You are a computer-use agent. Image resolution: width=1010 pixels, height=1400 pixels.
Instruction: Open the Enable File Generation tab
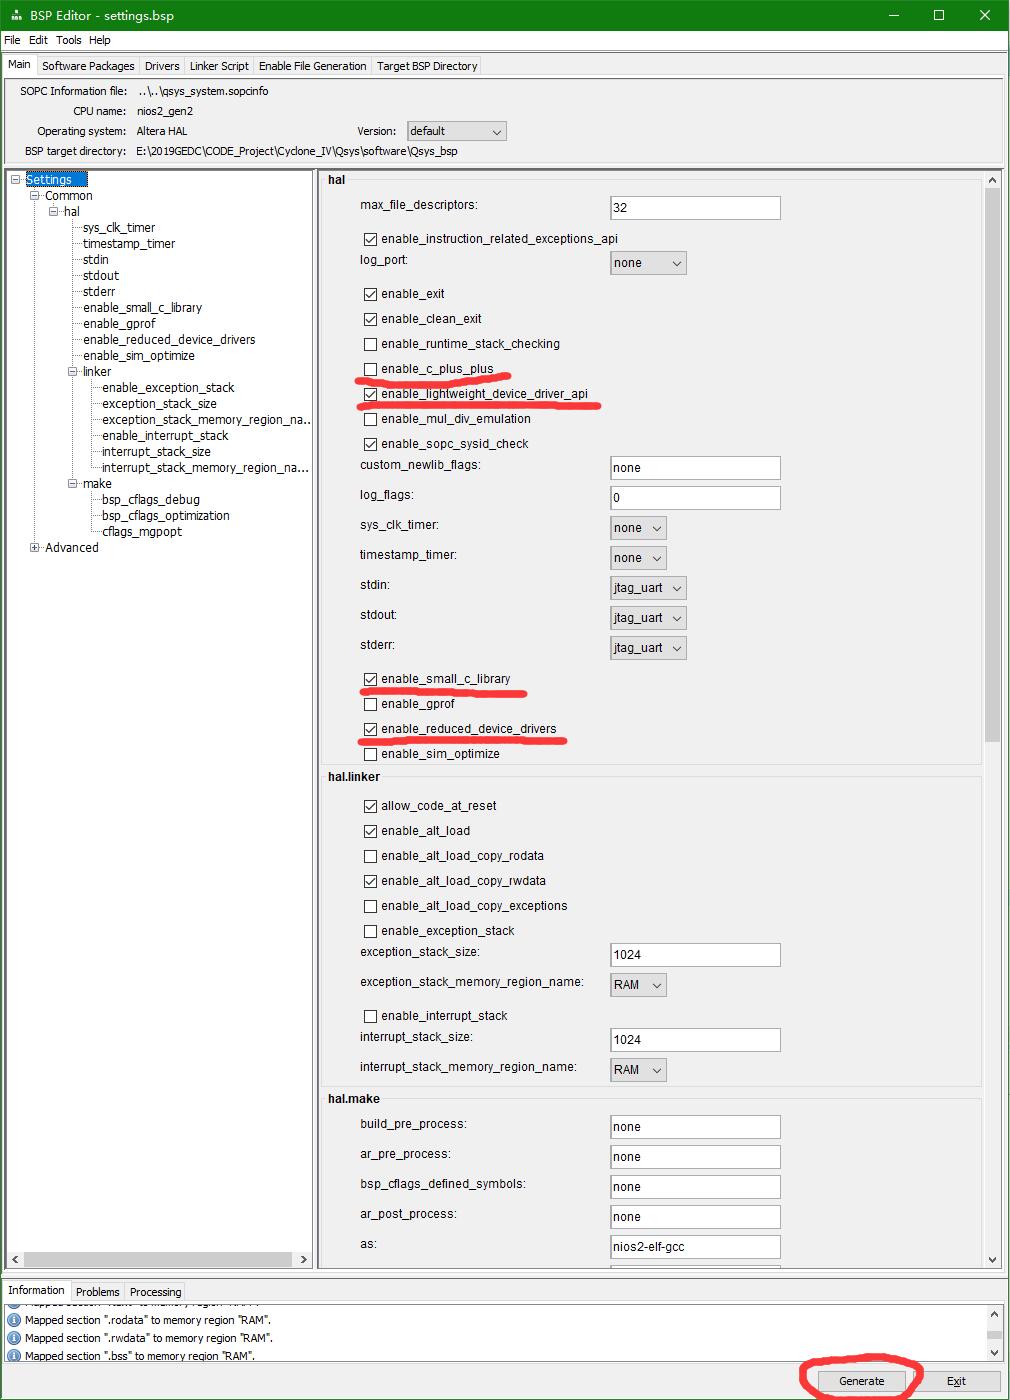click(x=312, y=66)
